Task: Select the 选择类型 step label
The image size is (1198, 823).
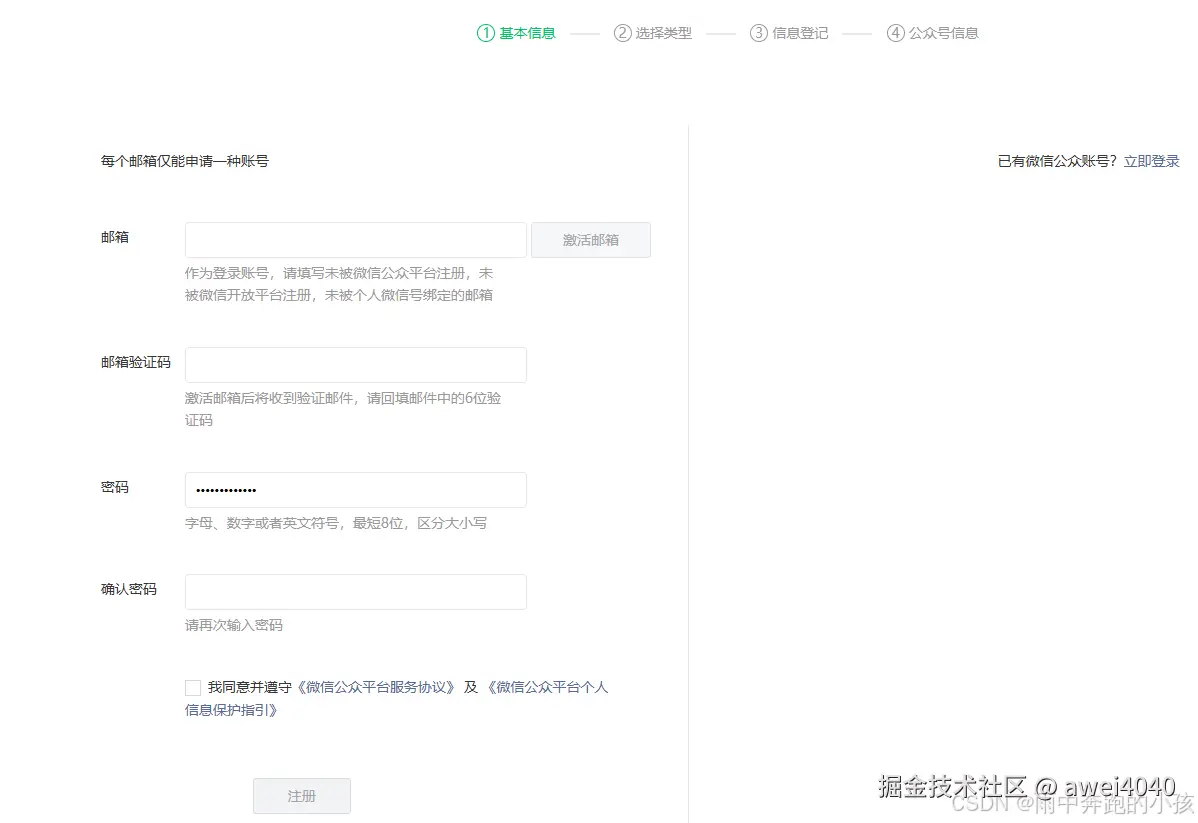Action: point(663,32)
